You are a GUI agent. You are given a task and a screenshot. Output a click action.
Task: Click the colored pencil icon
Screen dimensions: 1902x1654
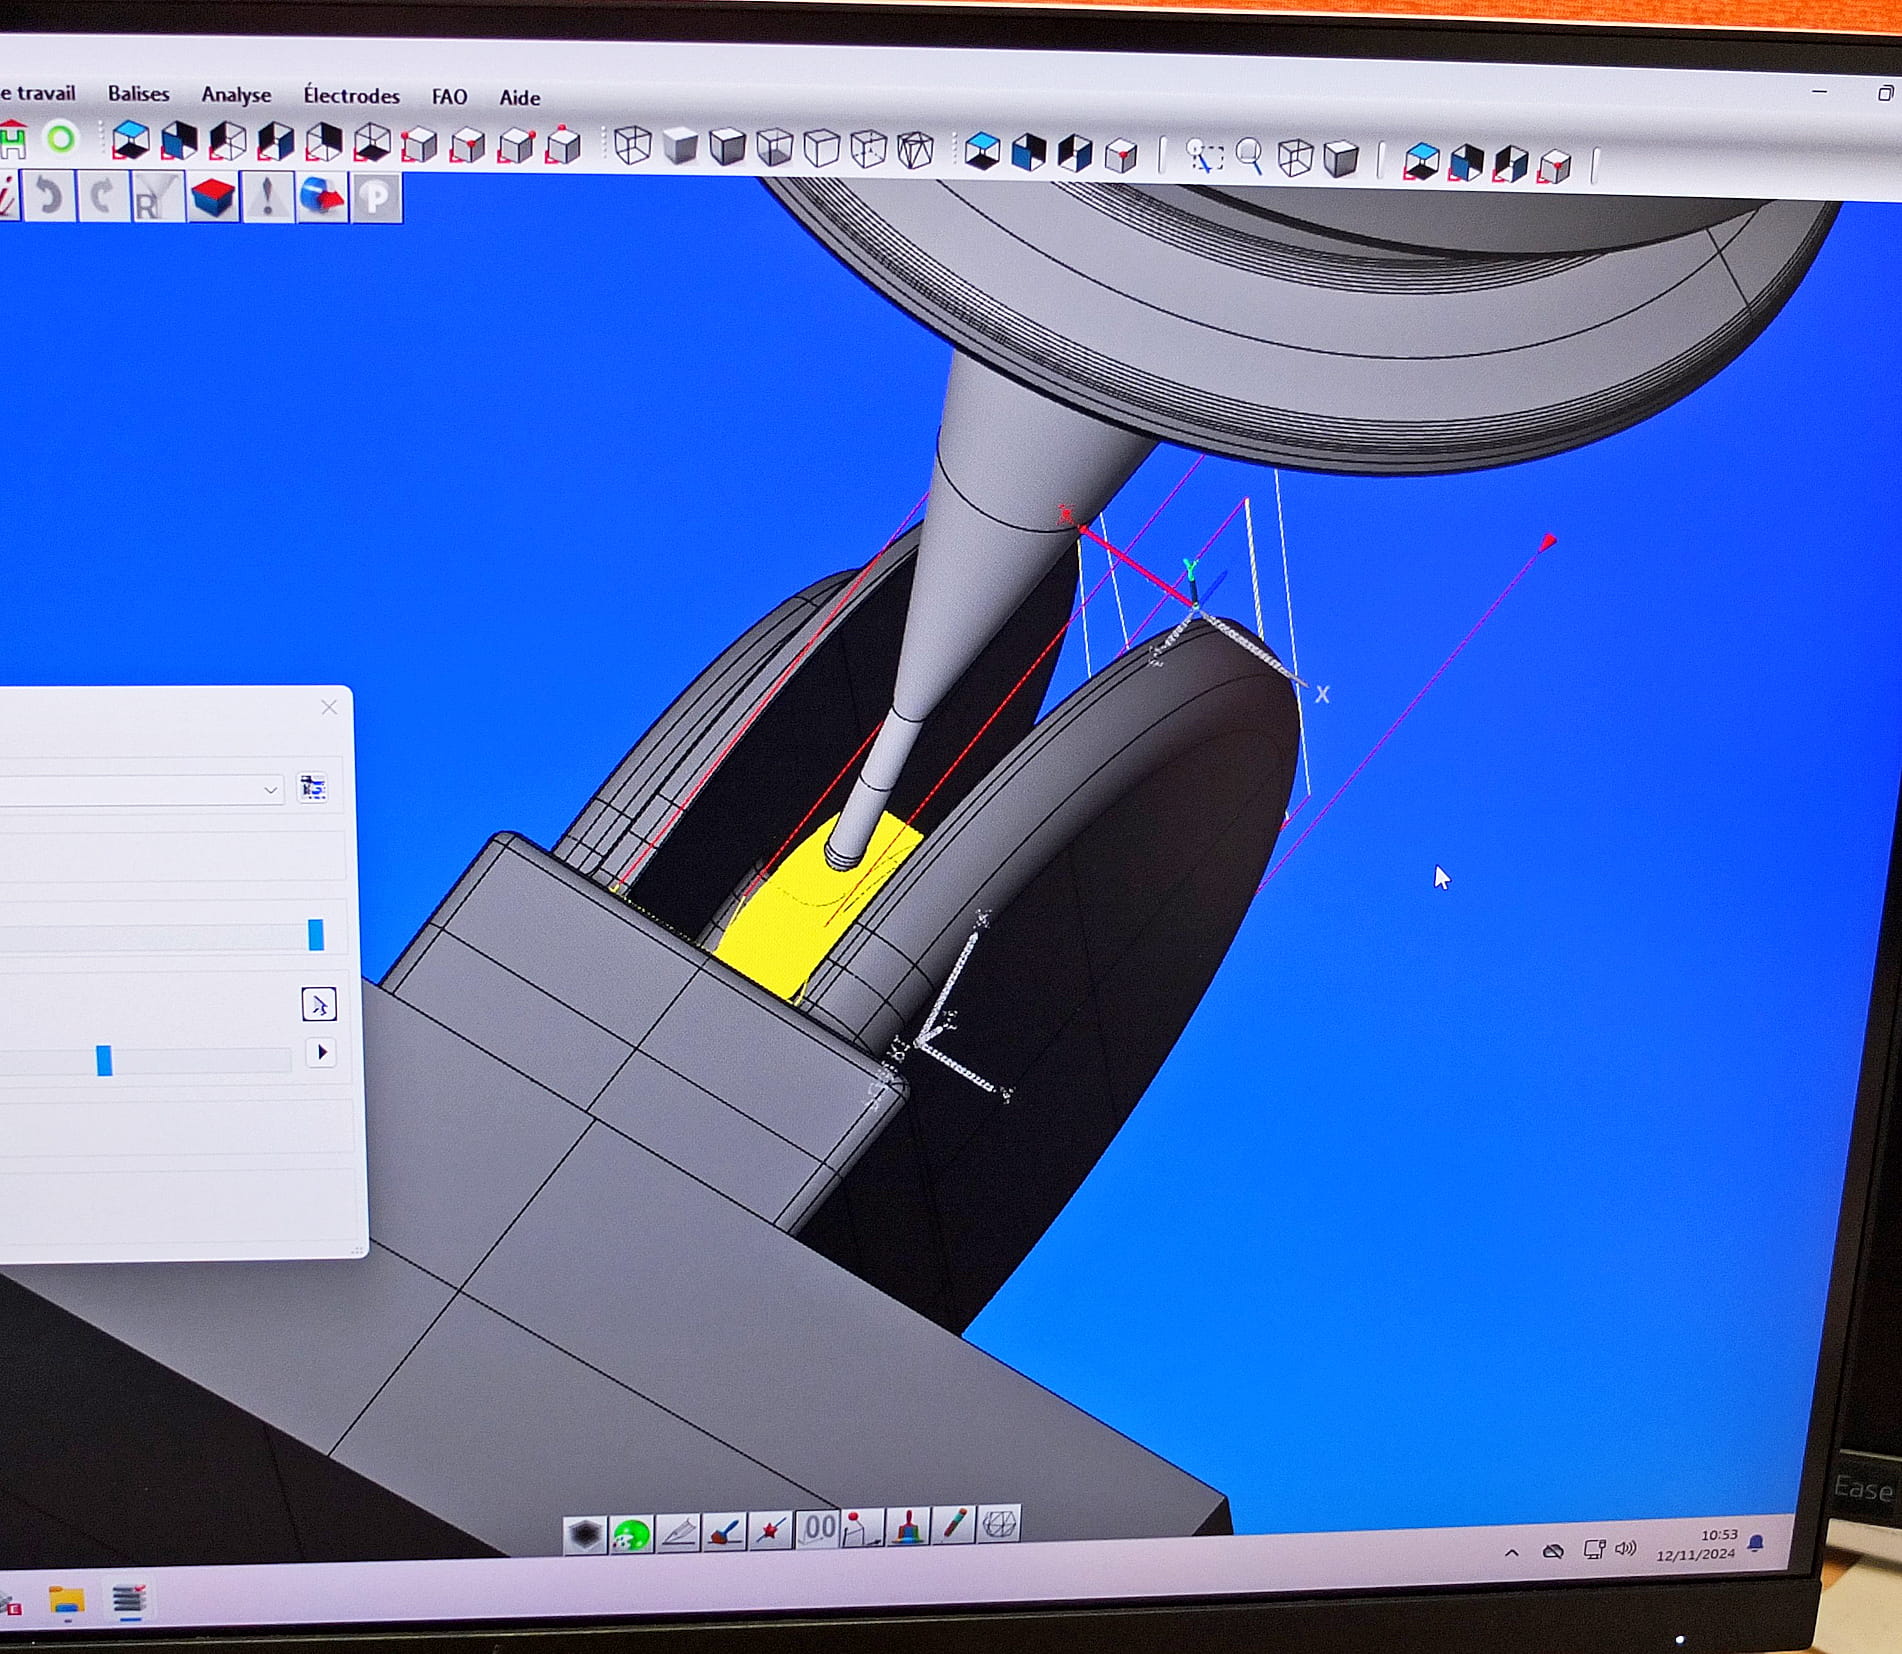point(954,1525)
